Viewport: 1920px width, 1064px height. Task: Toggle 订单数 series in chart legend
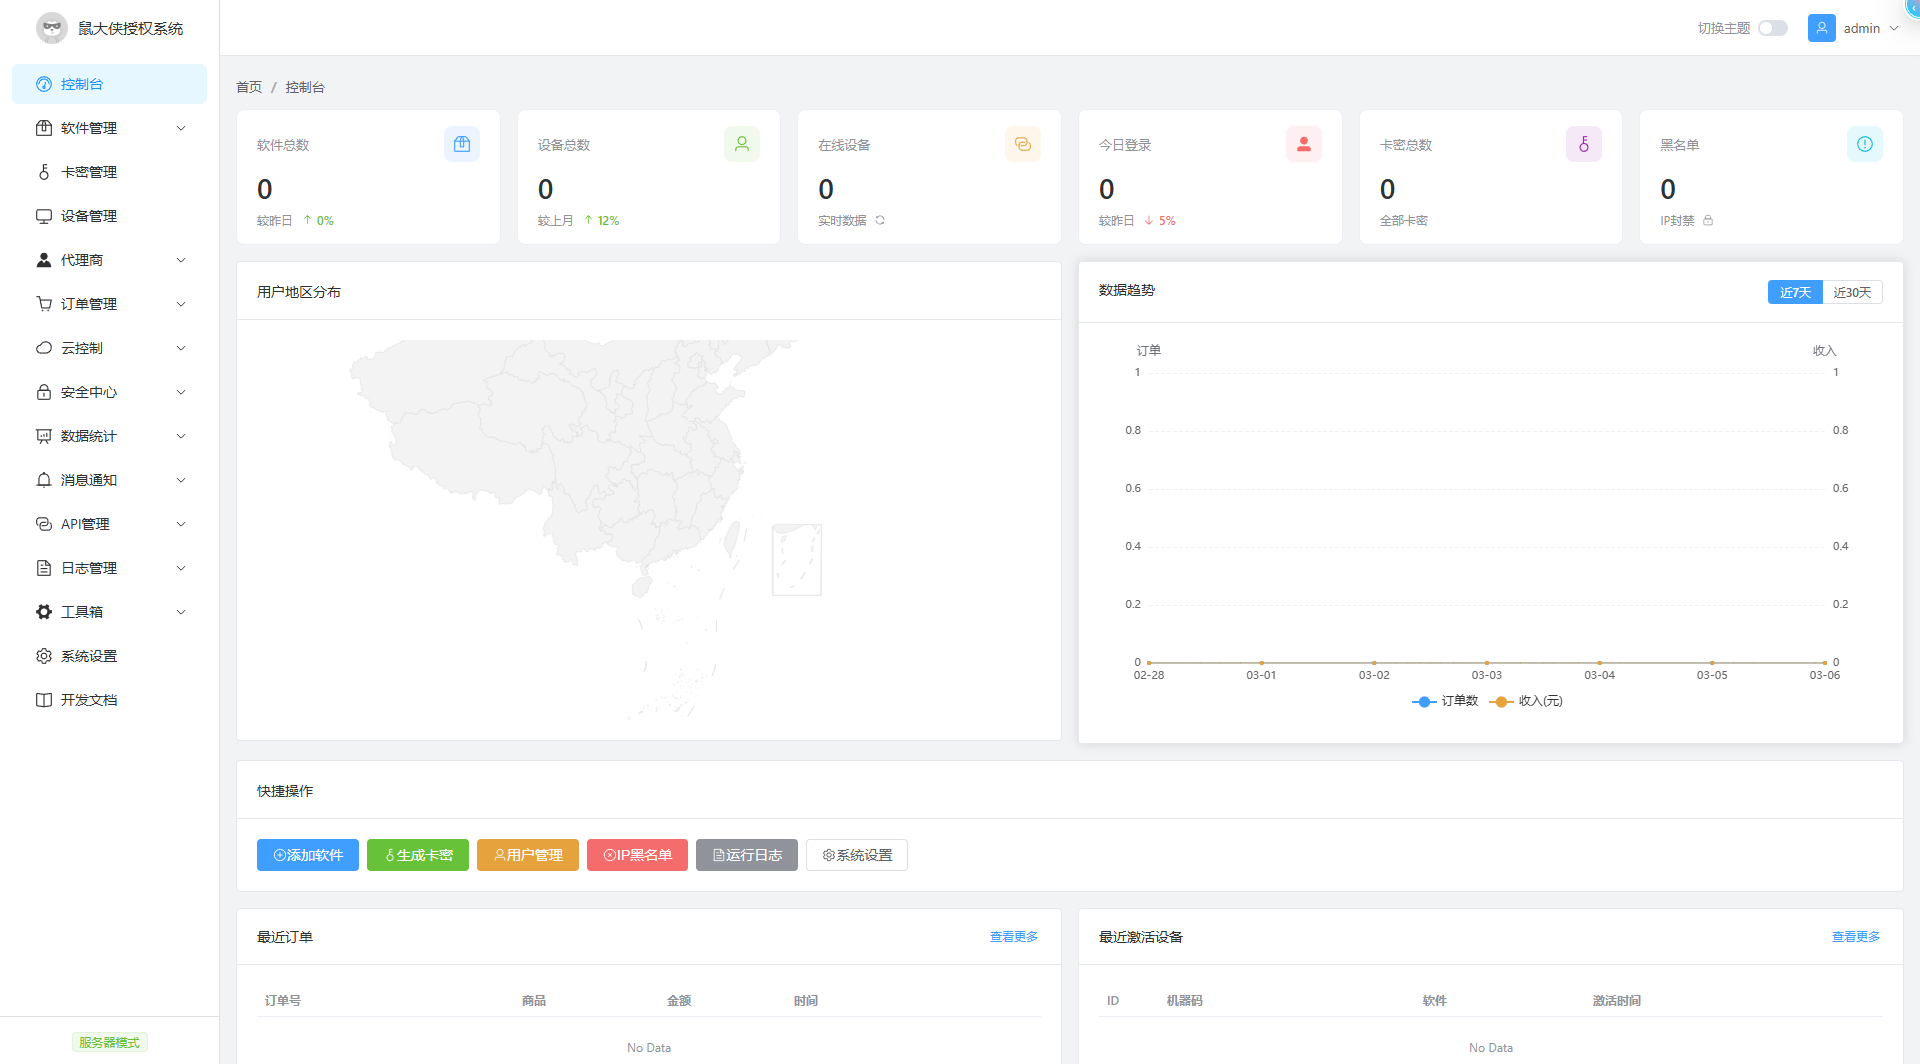pyautogui.click(x=1445, y=701)
